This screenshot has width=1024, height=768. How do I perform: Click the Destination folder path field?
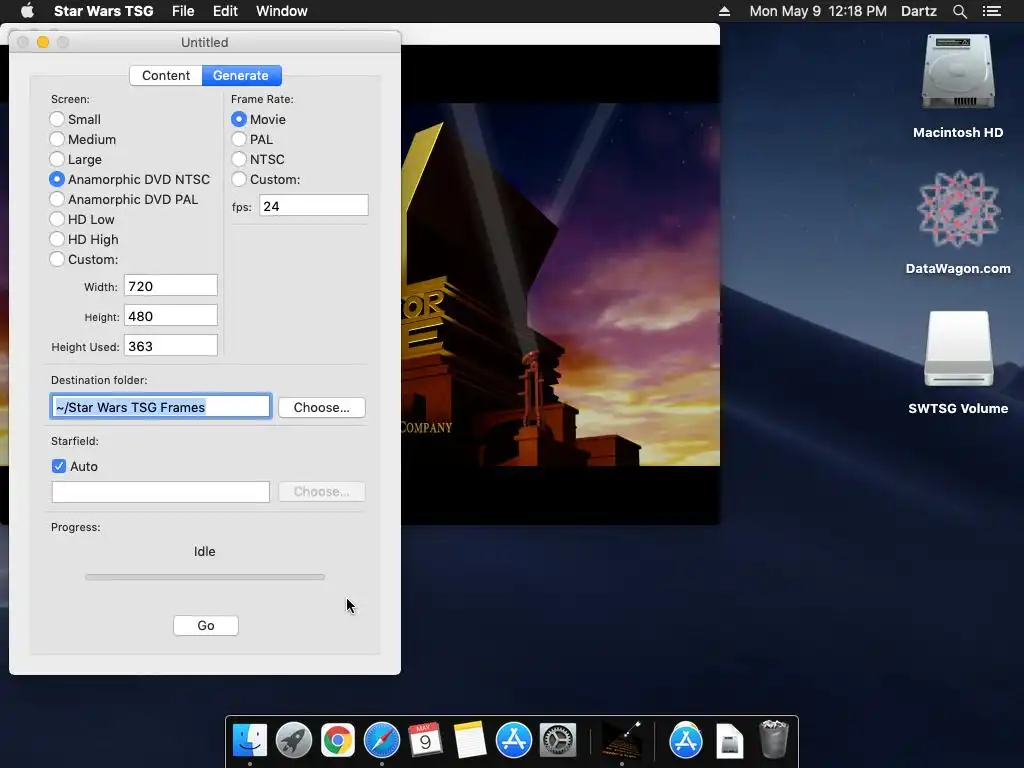[161, 406]
